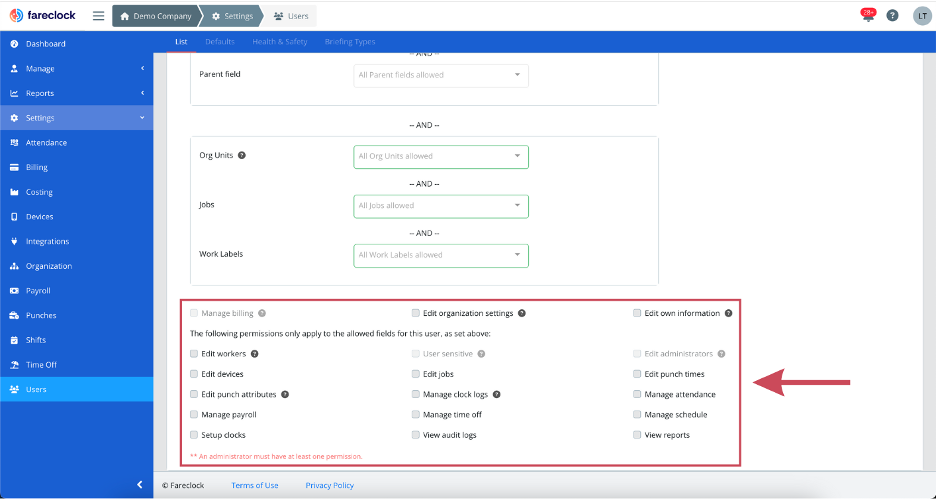Click the Organization icon in sidebar
This screenshot has height=500, width=936.
[14, 266]
